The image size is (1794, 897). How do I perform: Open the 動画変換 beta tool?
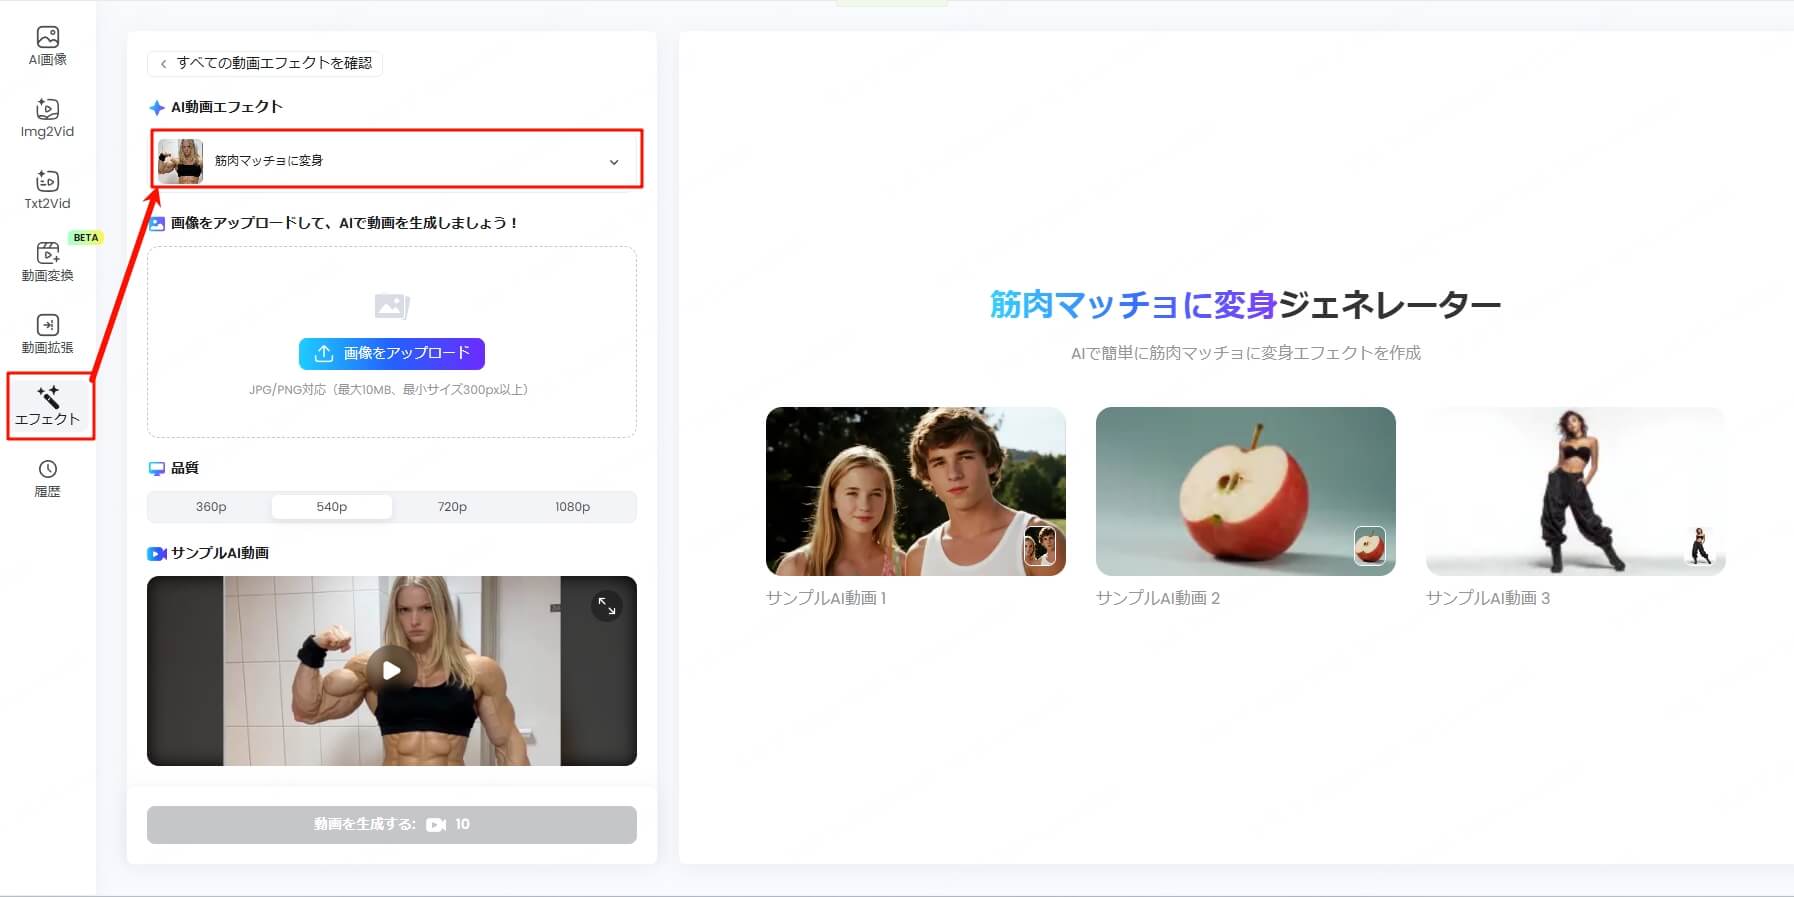pyautogui.click(x=47, y=262)
